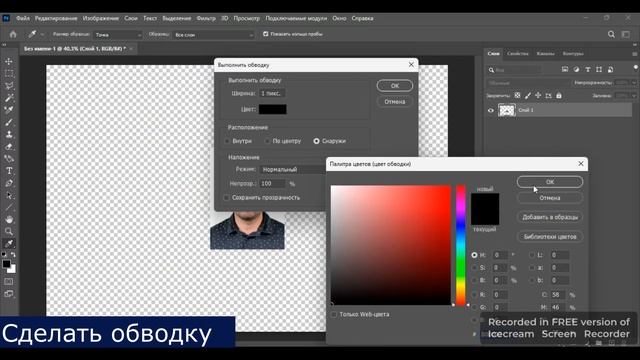Viewport: 640px width, 360px height.
Task: Switch to the Каналы panel tab
Action: click(x=545, y=53)
